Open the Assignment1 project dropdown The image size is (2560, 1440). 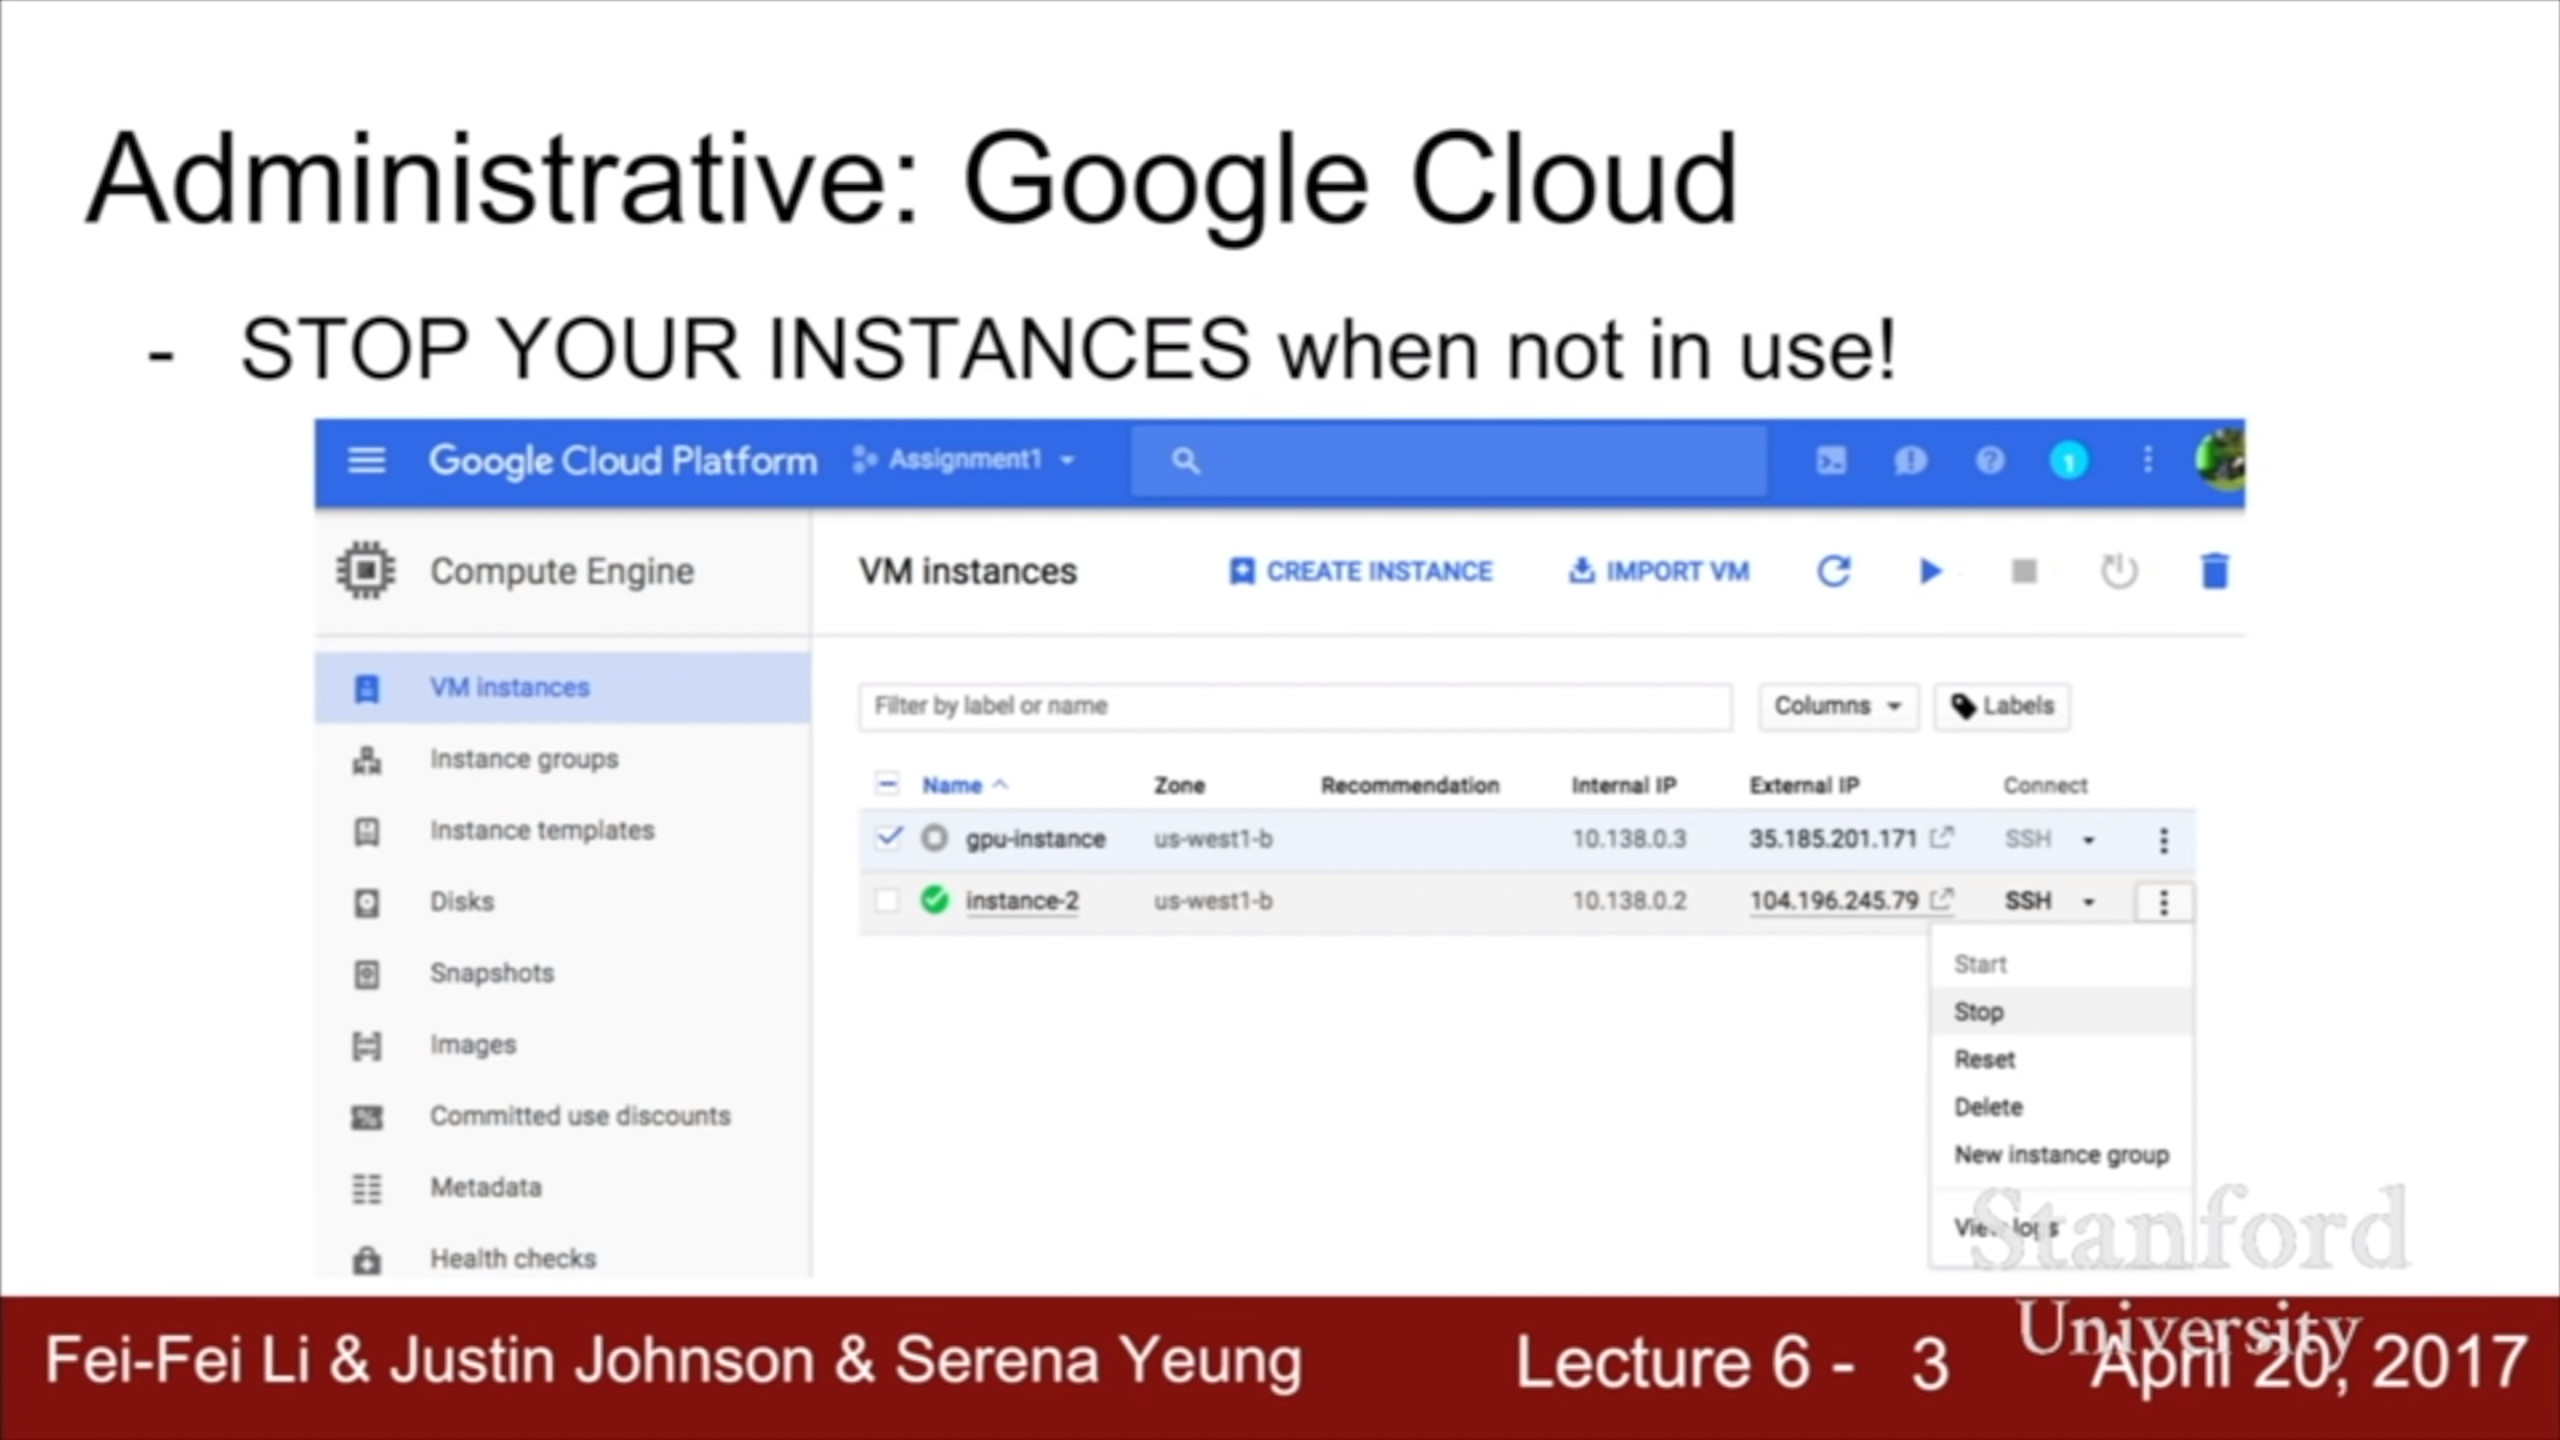coord(964,460)
